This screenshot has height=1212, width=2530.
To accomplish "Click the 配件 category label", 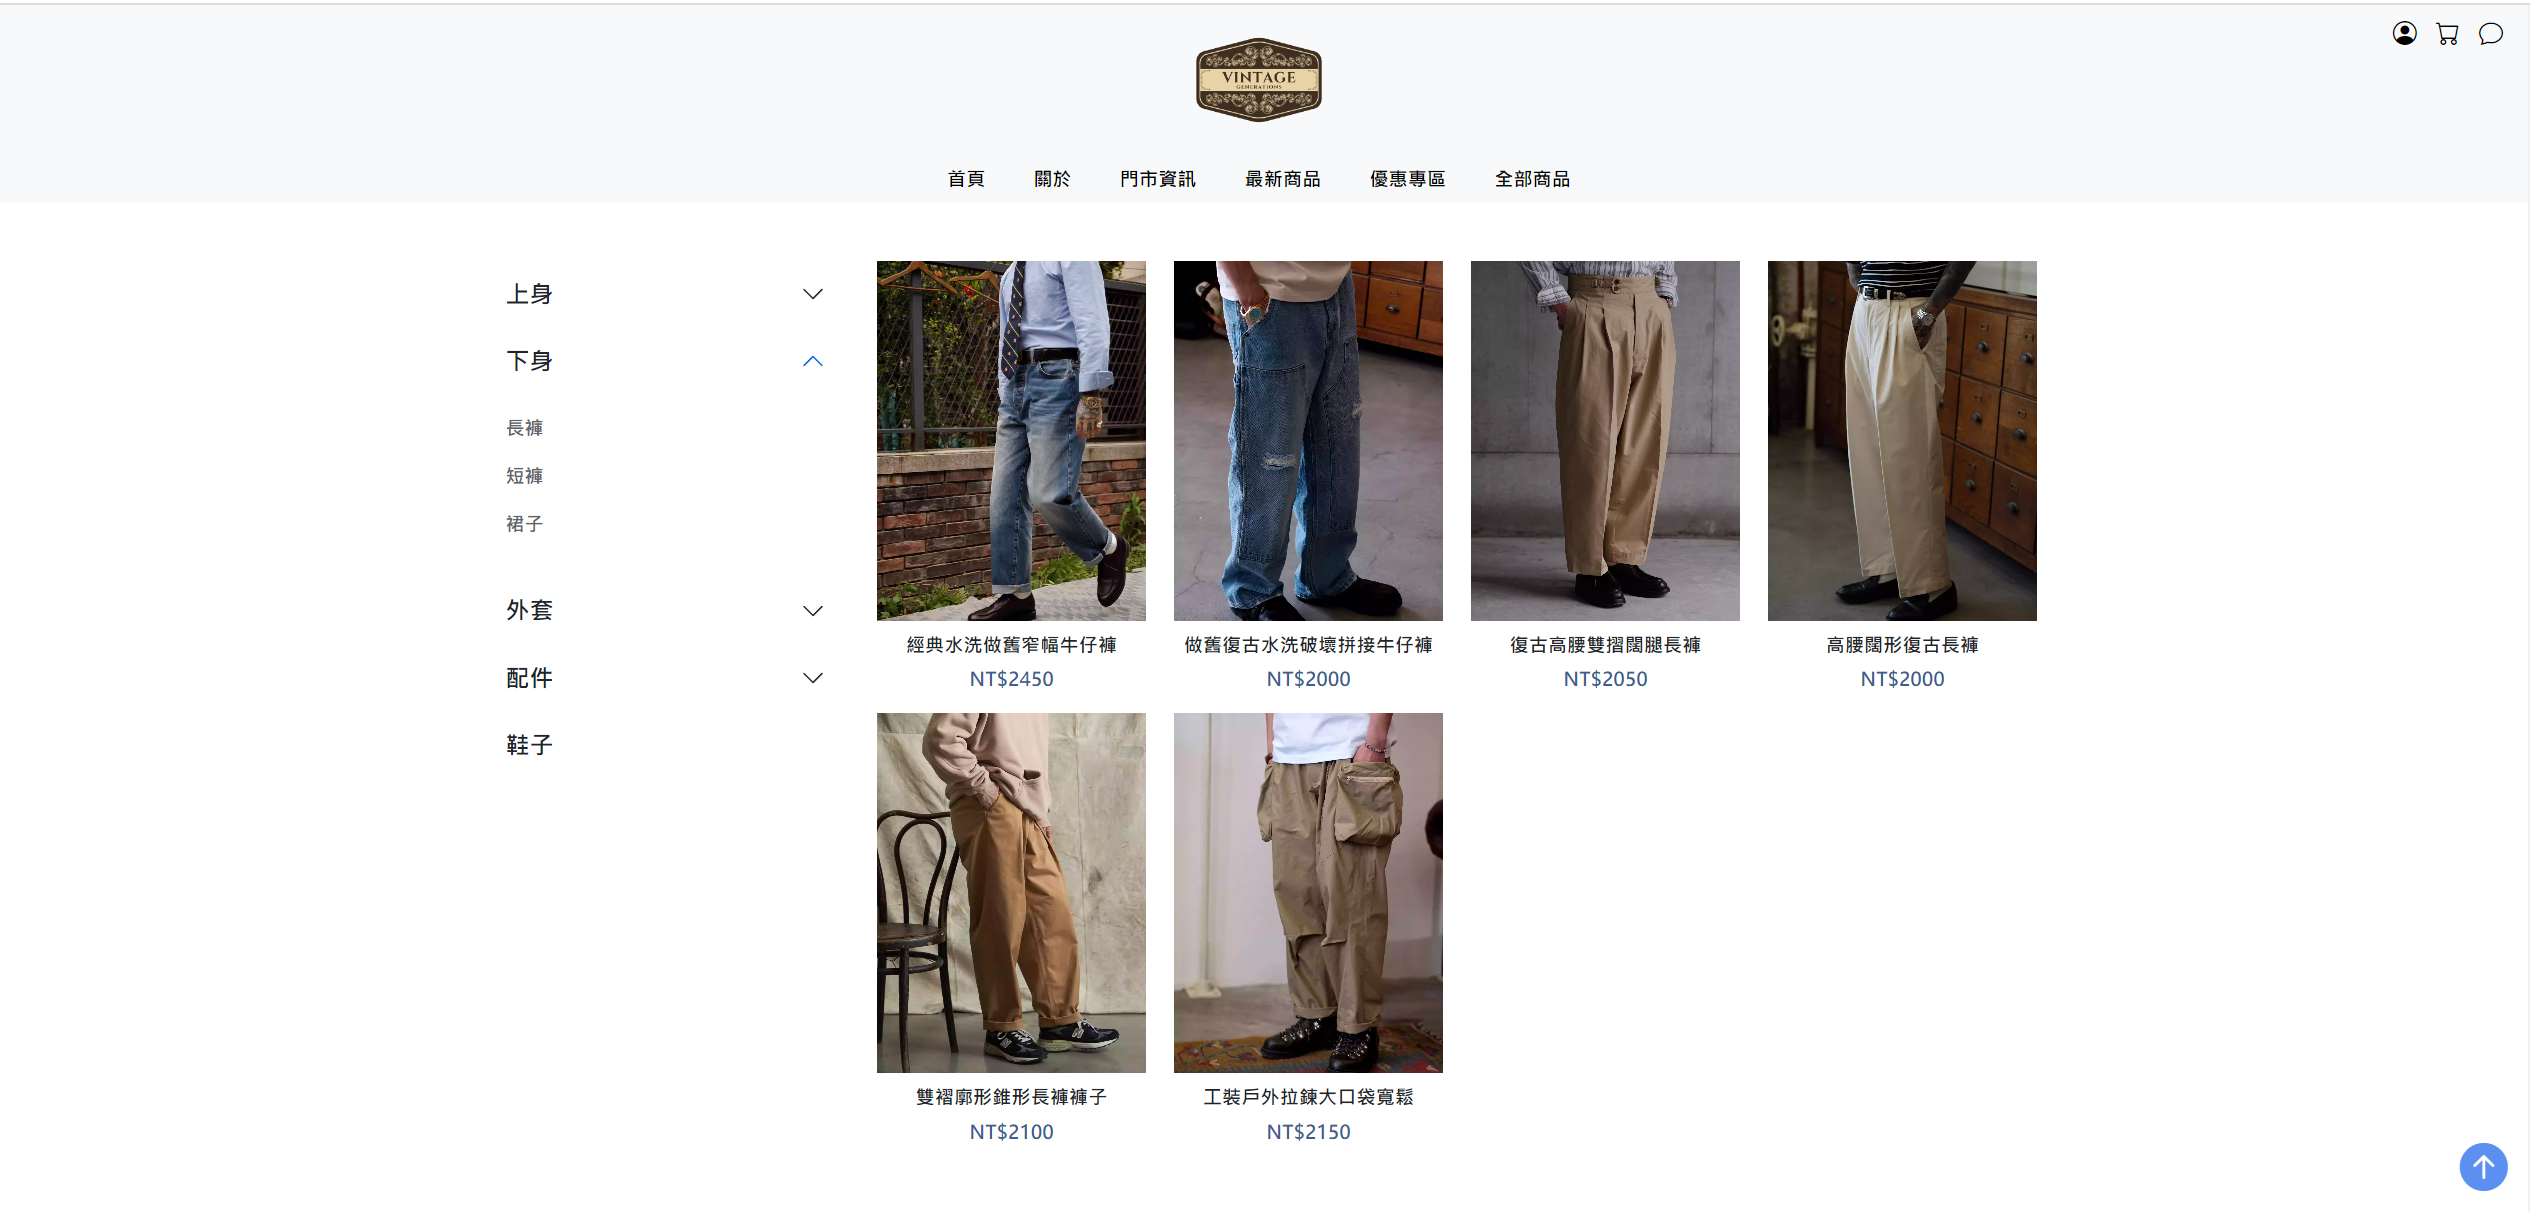I will 530,678.
